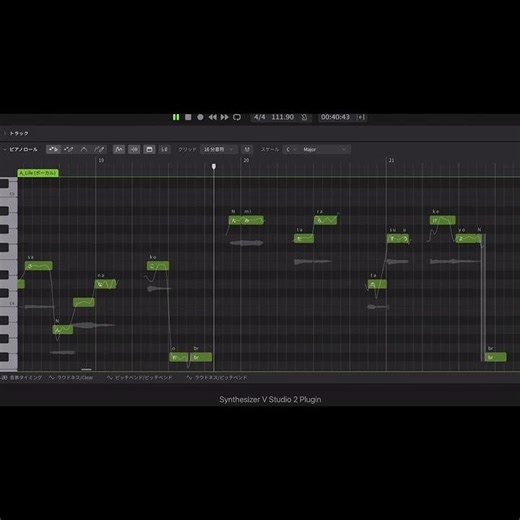Screen dimensions: 520x520
Task: Click the horizontal scrollbar thumb under the piano roll
Action: coord(86,369)
